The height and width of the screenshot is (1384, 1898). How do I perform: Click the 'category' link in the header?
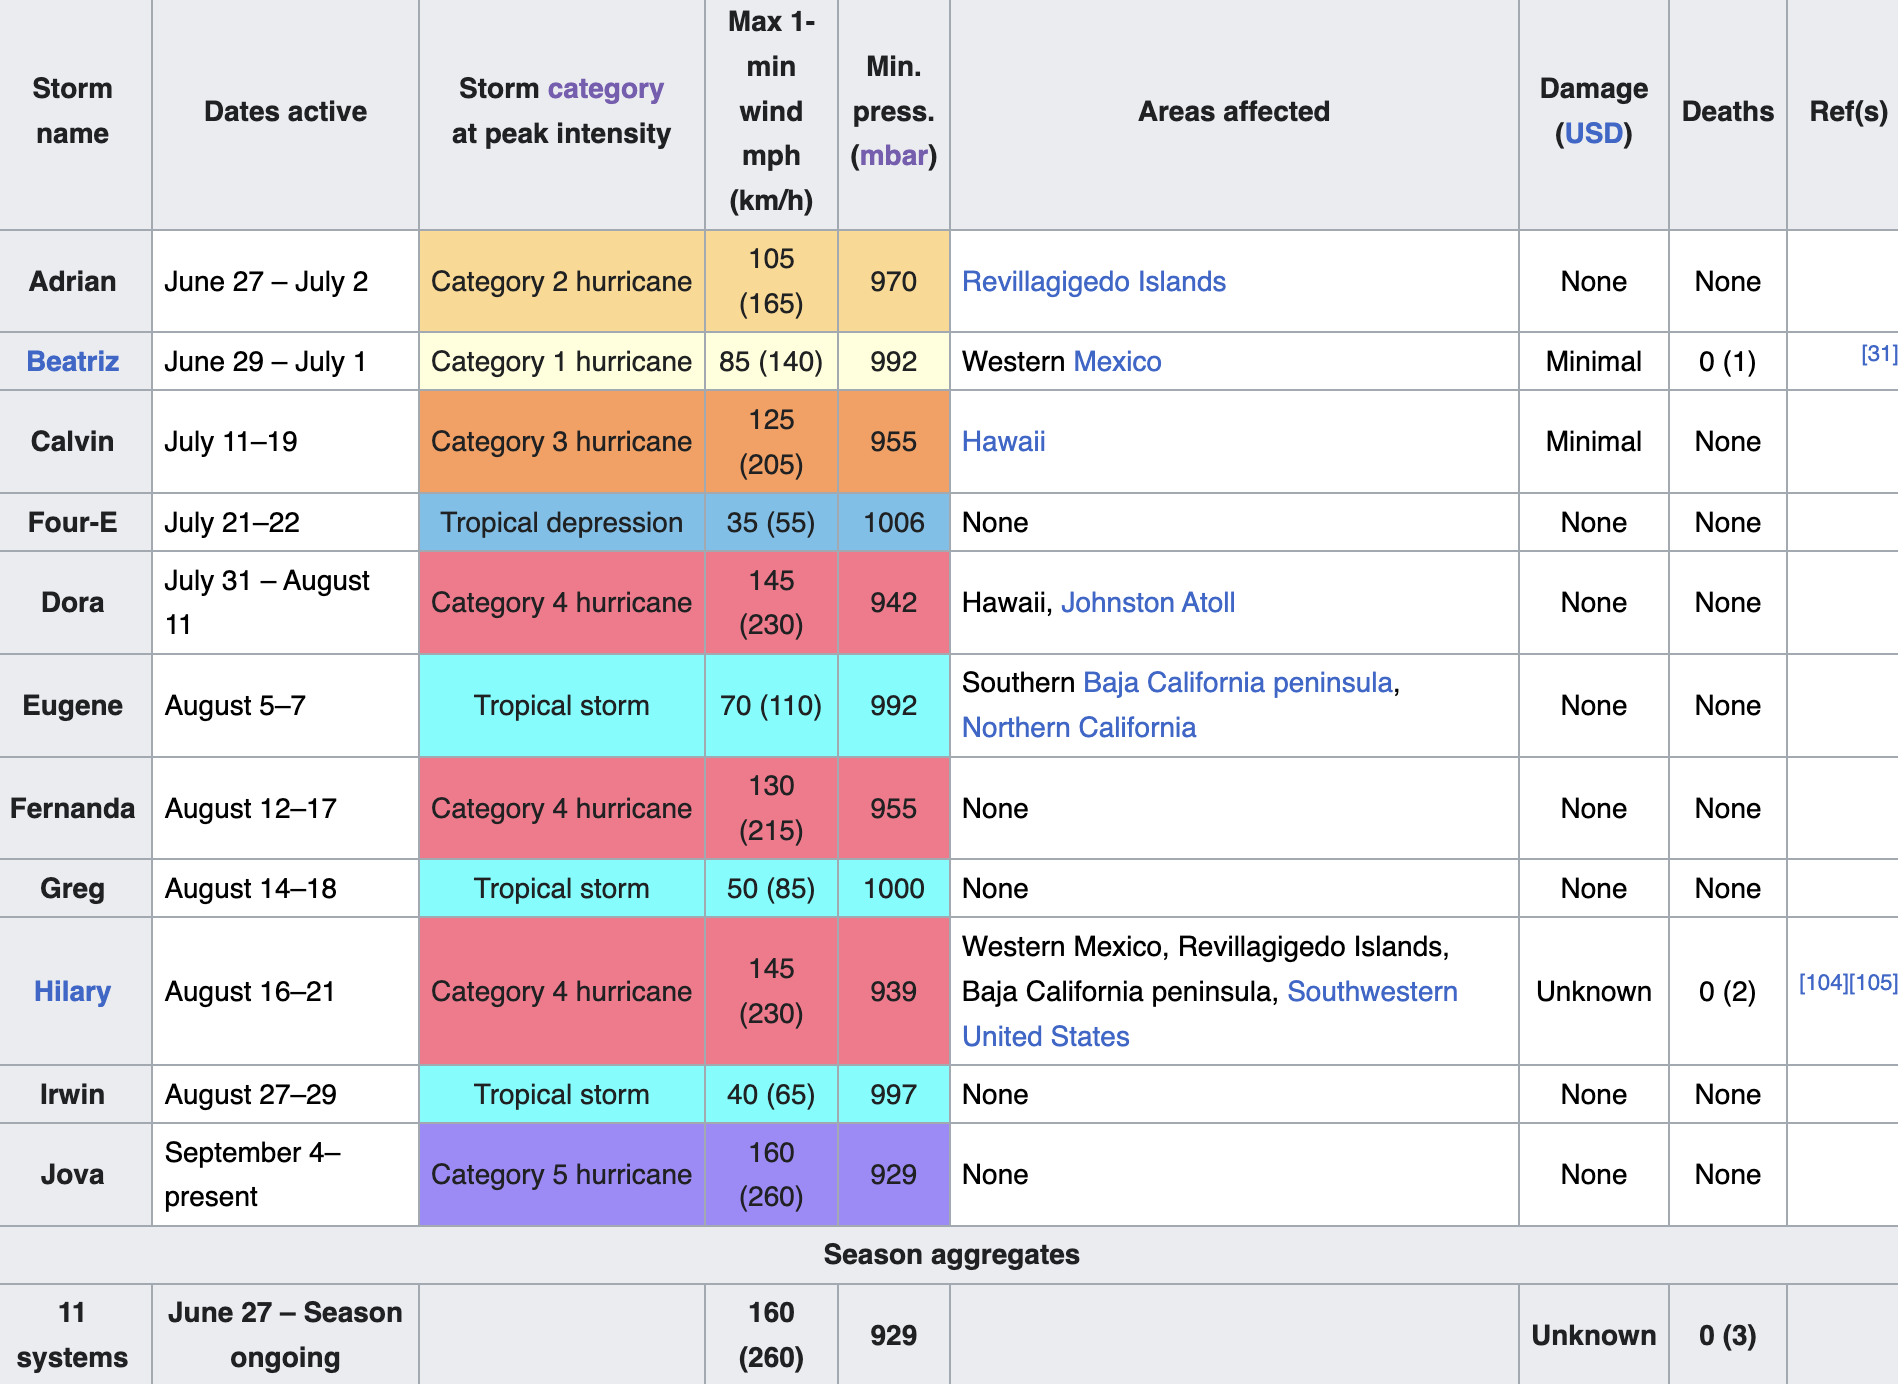click(605, 89)
